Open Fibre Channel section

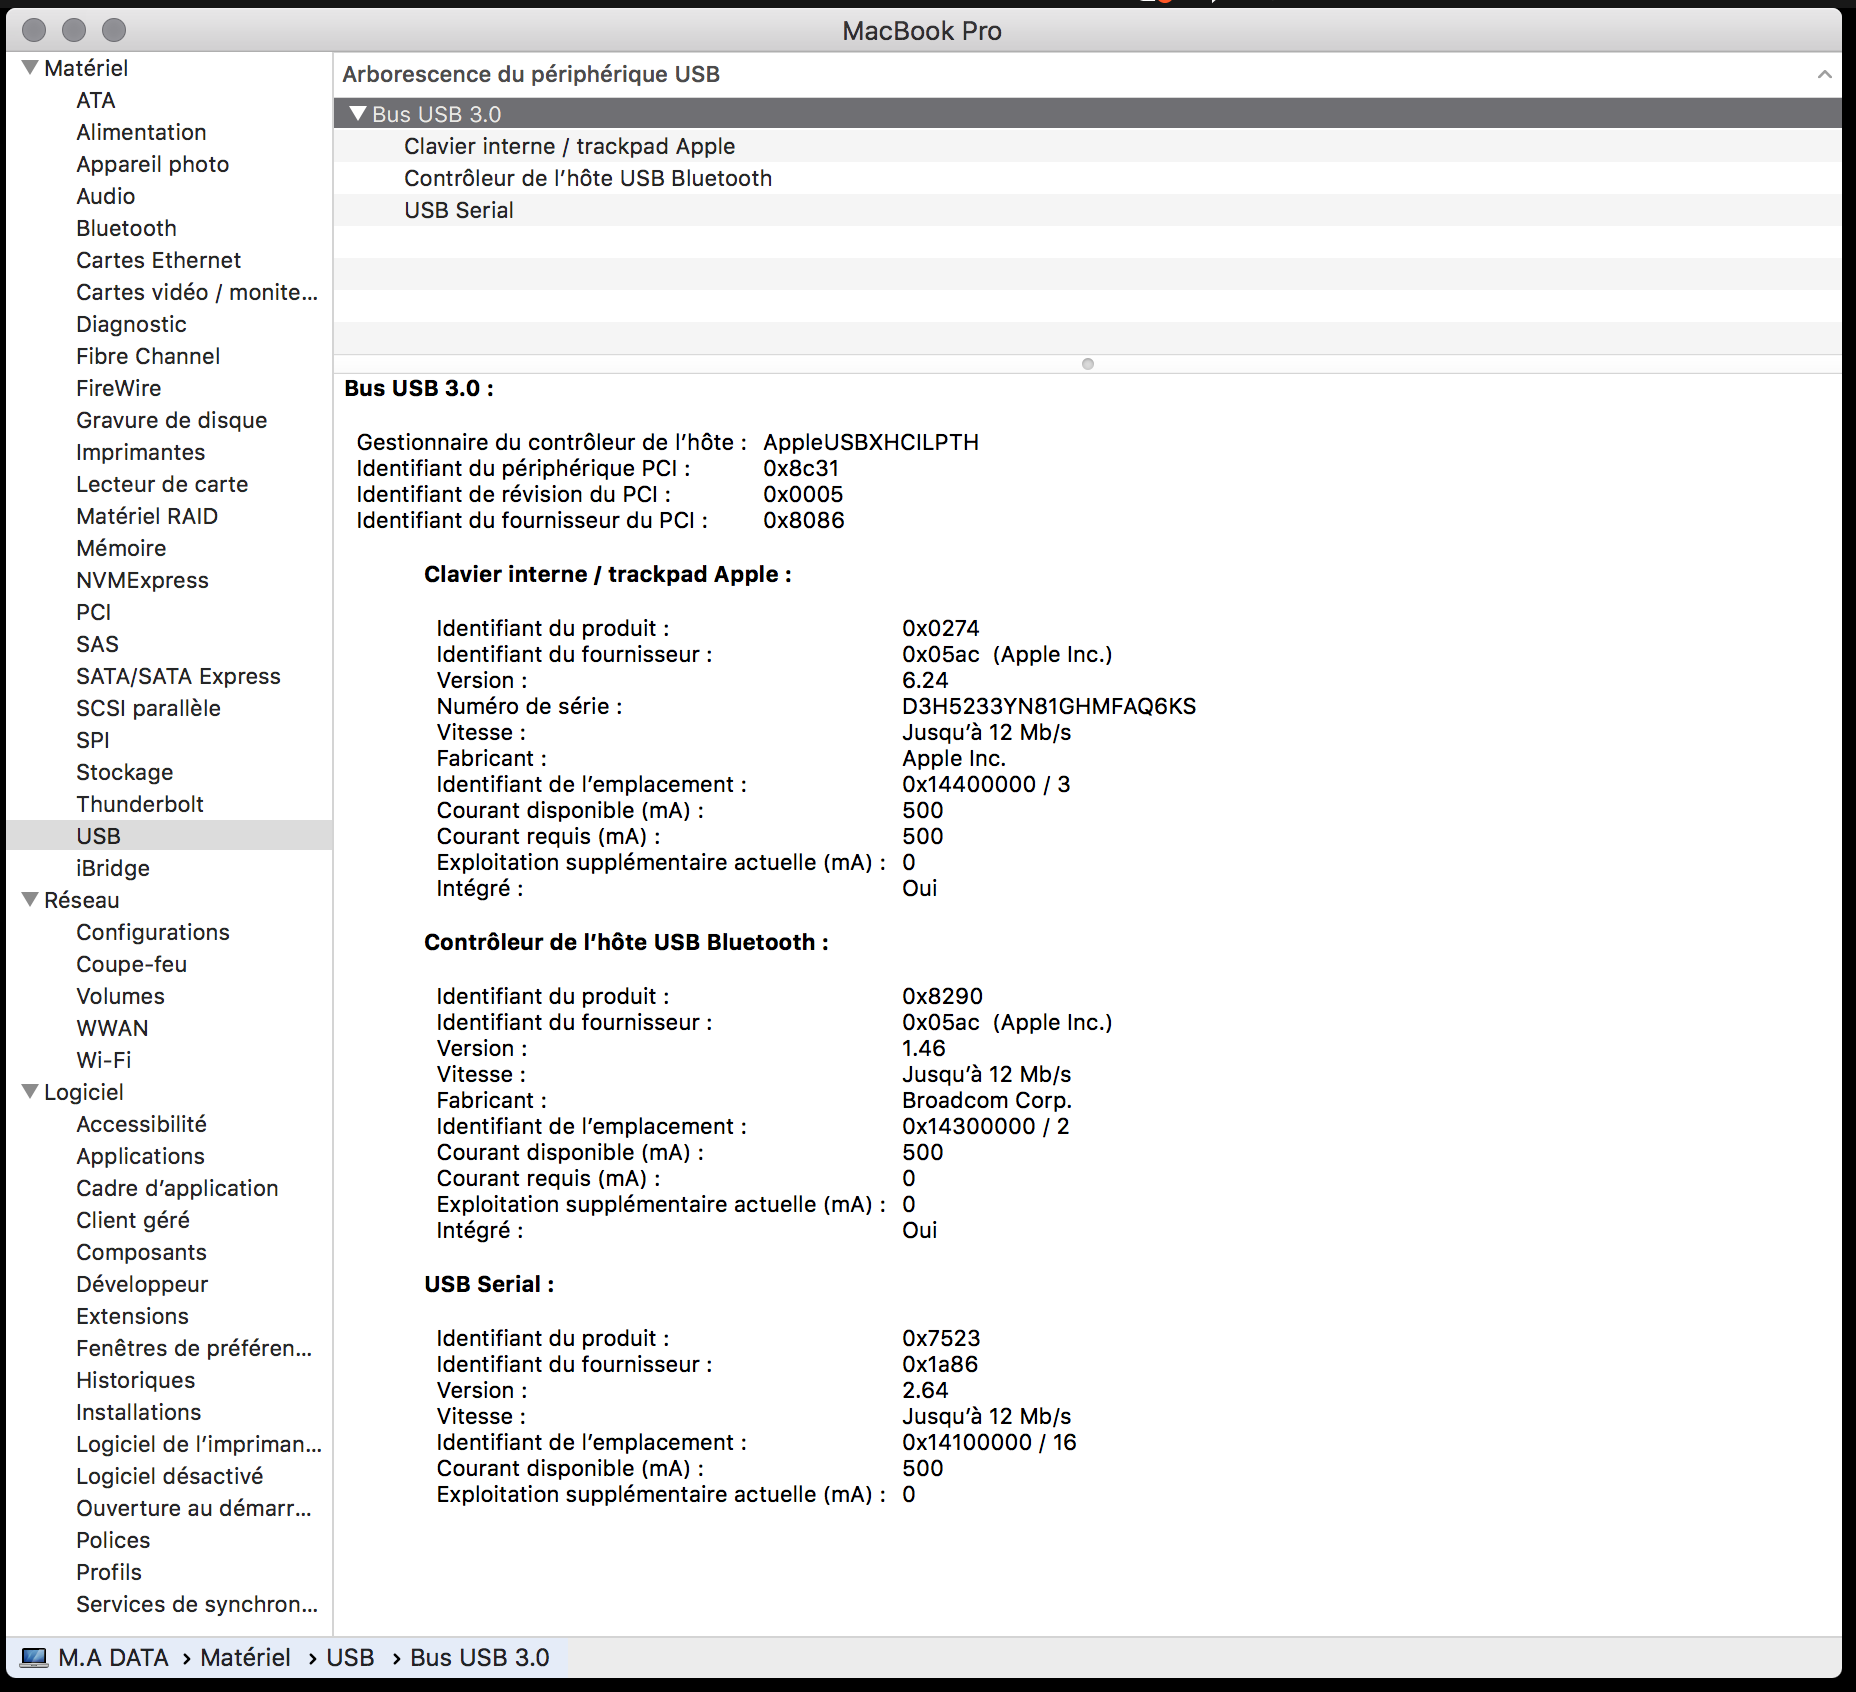[148, 356]
